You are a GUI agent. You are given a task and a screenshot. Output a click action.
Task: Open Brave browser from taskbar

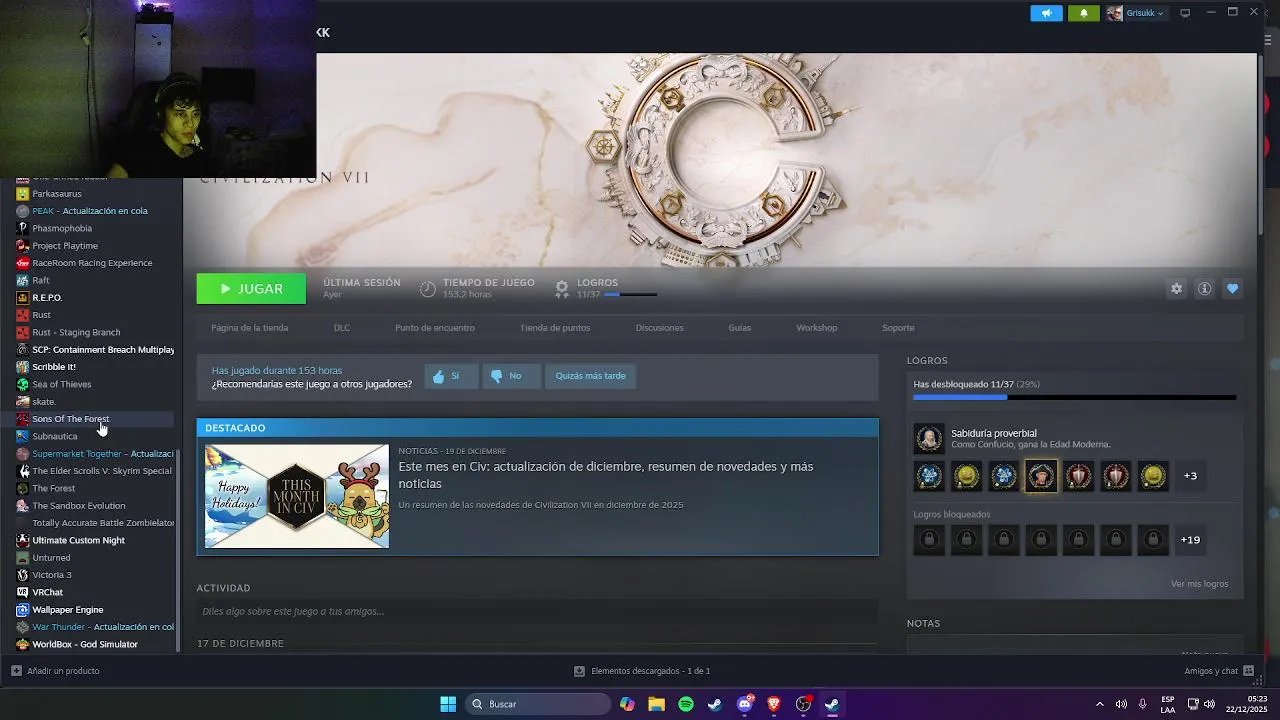(x=774, y=704)
